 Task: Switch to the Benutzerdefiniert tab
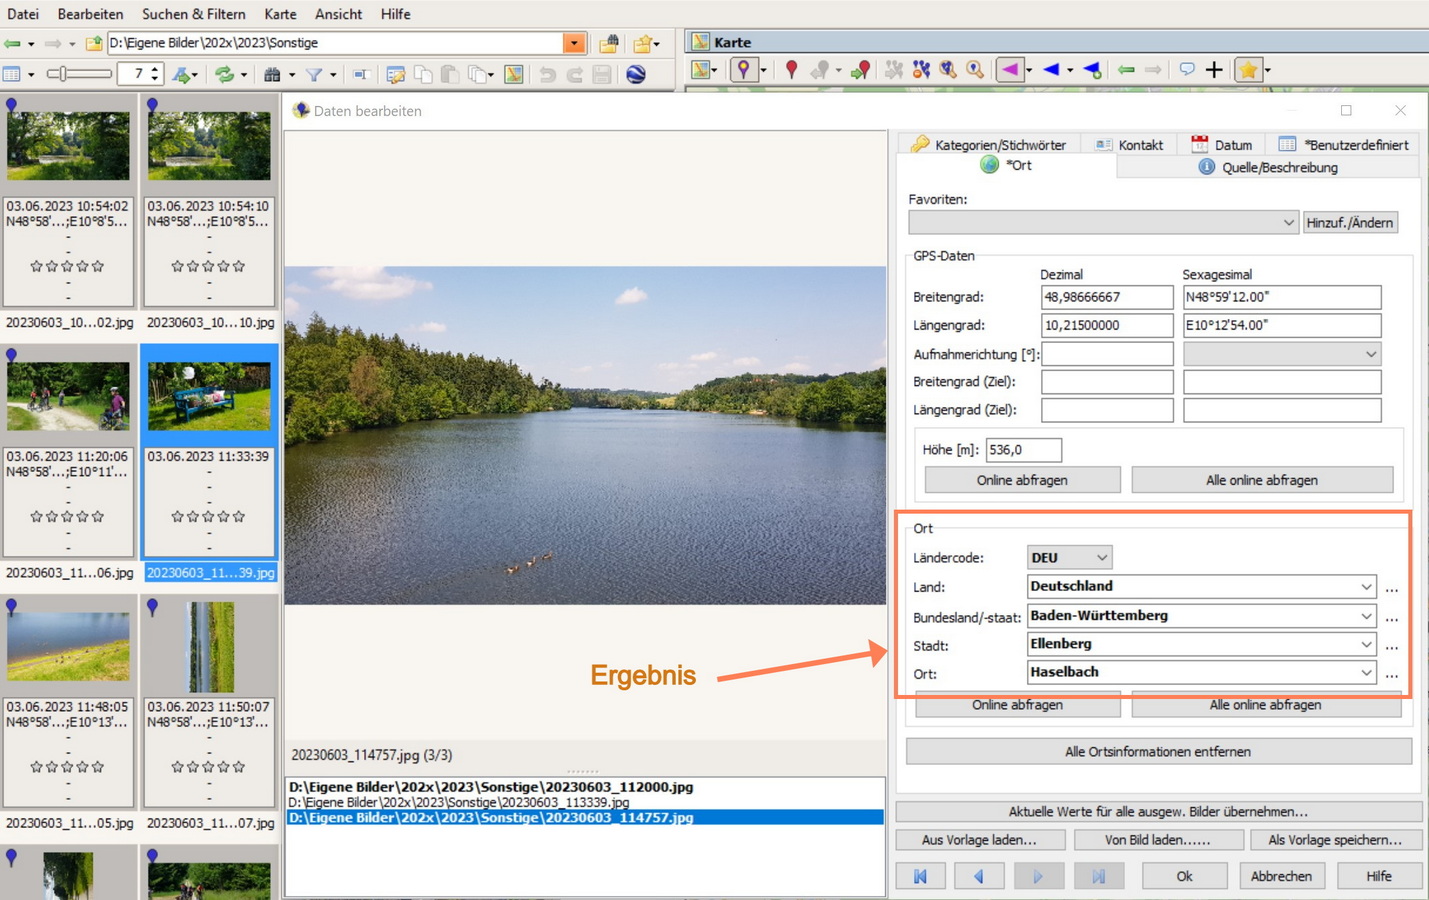tap(1343, 144)
